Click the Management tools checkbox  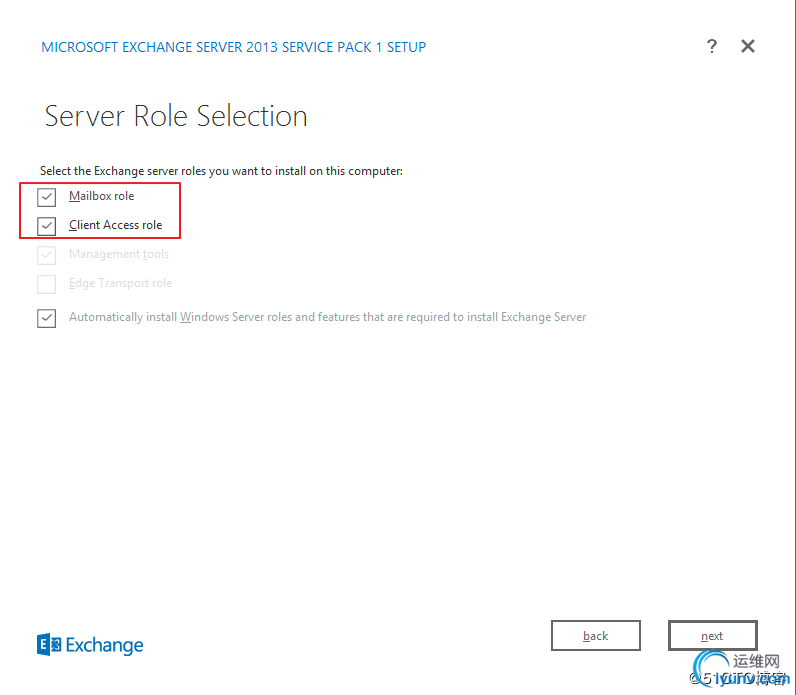click(47, 255)
